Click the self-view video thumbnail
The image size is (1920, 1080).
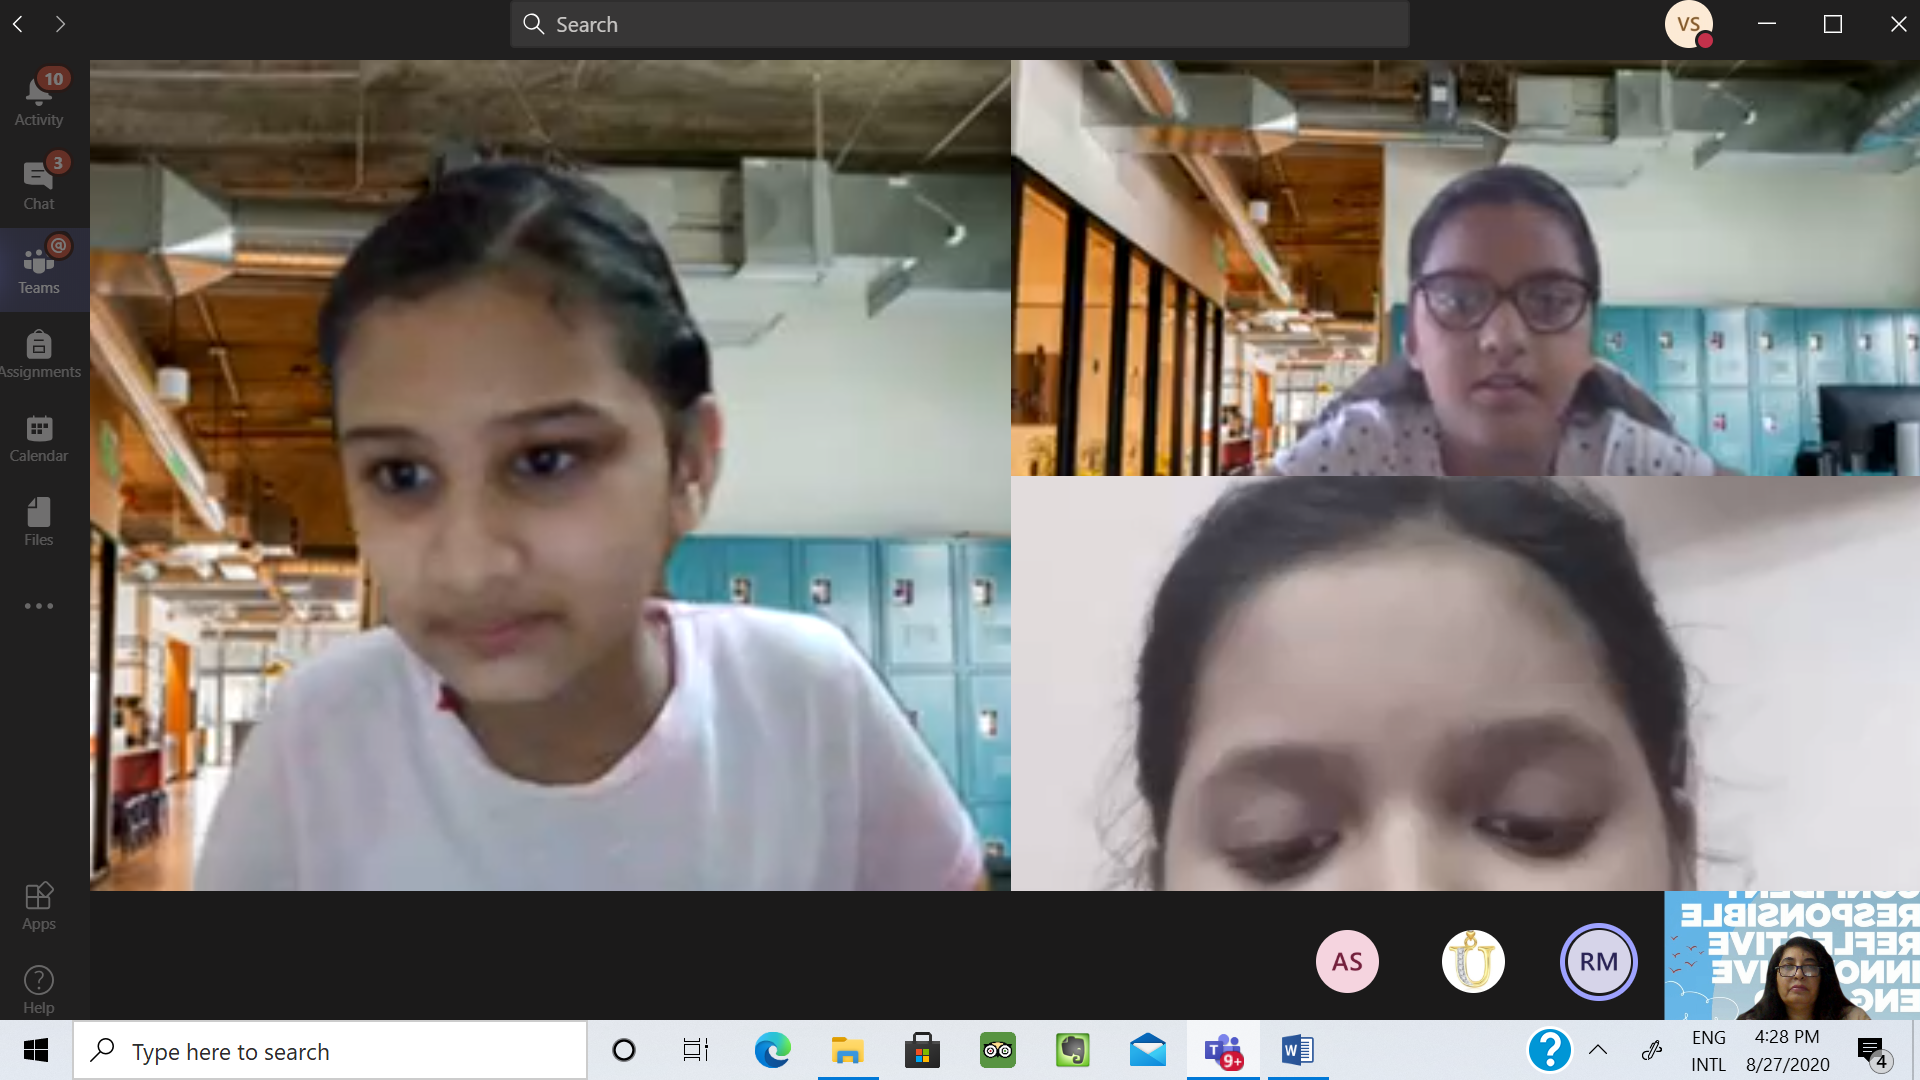point(1791,956)
